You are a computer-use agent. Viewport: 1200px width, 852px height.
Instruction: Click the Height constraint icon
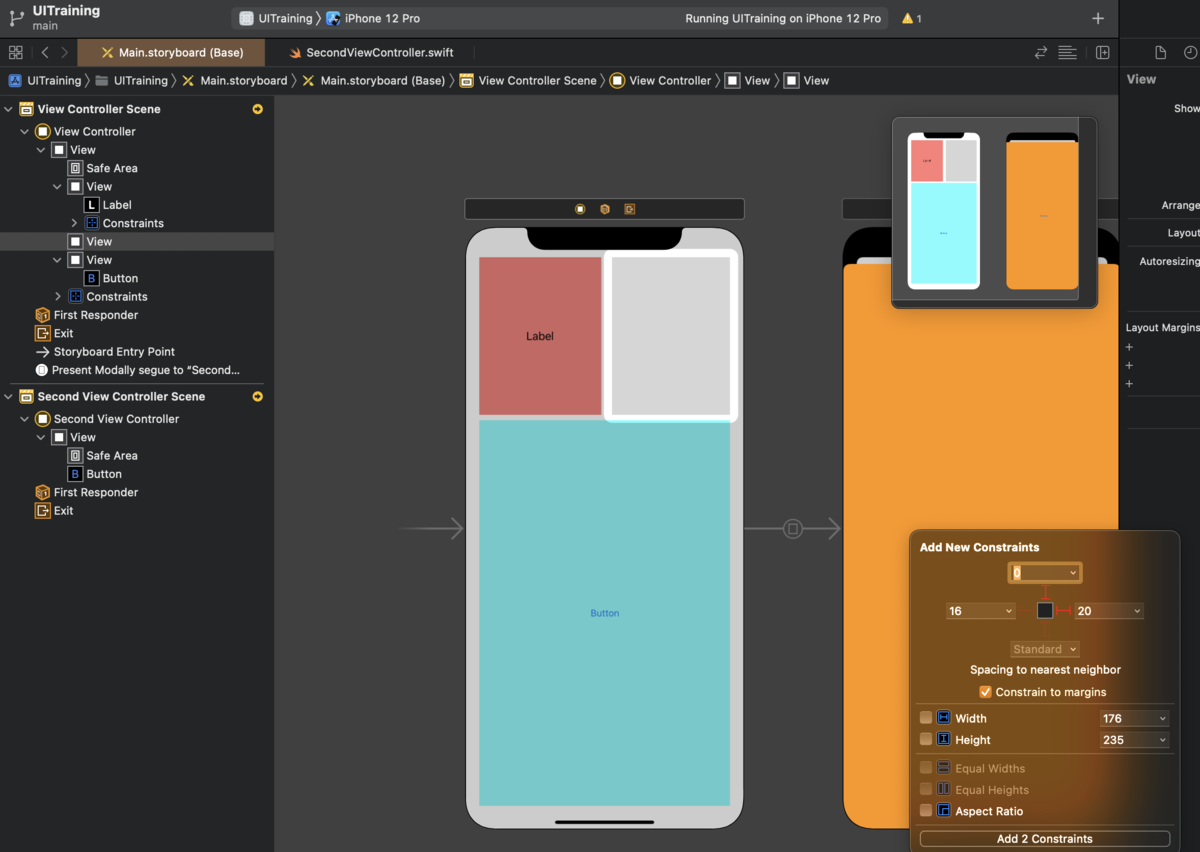click(943, 740)
